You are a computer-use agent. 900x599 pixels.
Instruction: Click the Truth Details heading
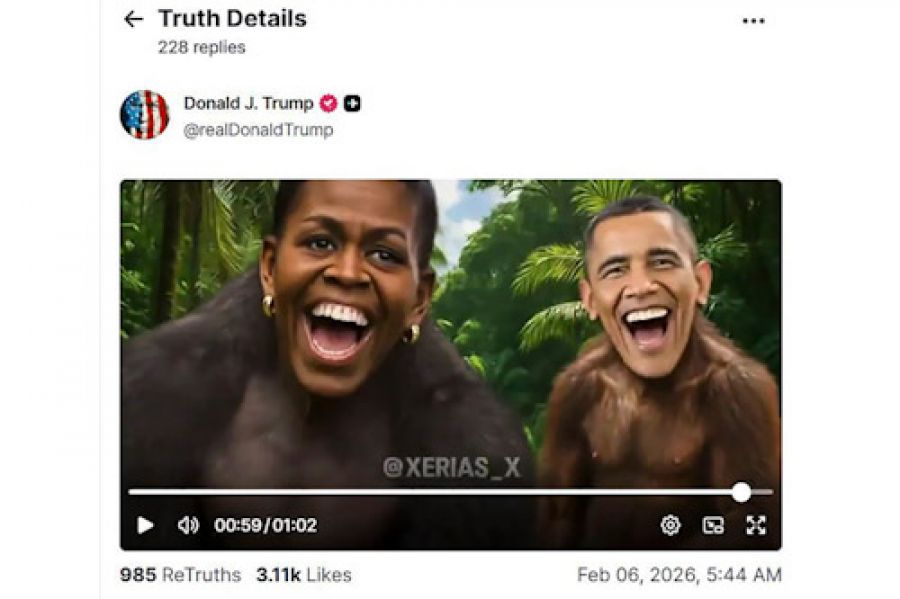(x=232, y=18)
